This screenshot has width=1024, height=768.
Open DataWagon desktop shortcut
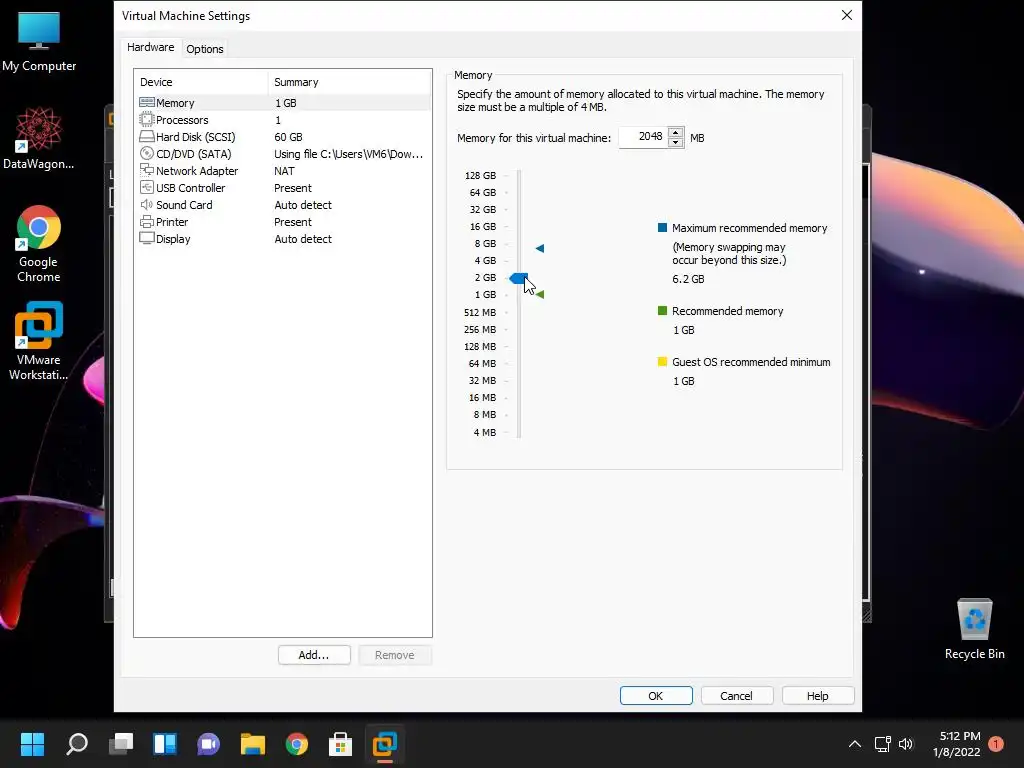point(39,138)
